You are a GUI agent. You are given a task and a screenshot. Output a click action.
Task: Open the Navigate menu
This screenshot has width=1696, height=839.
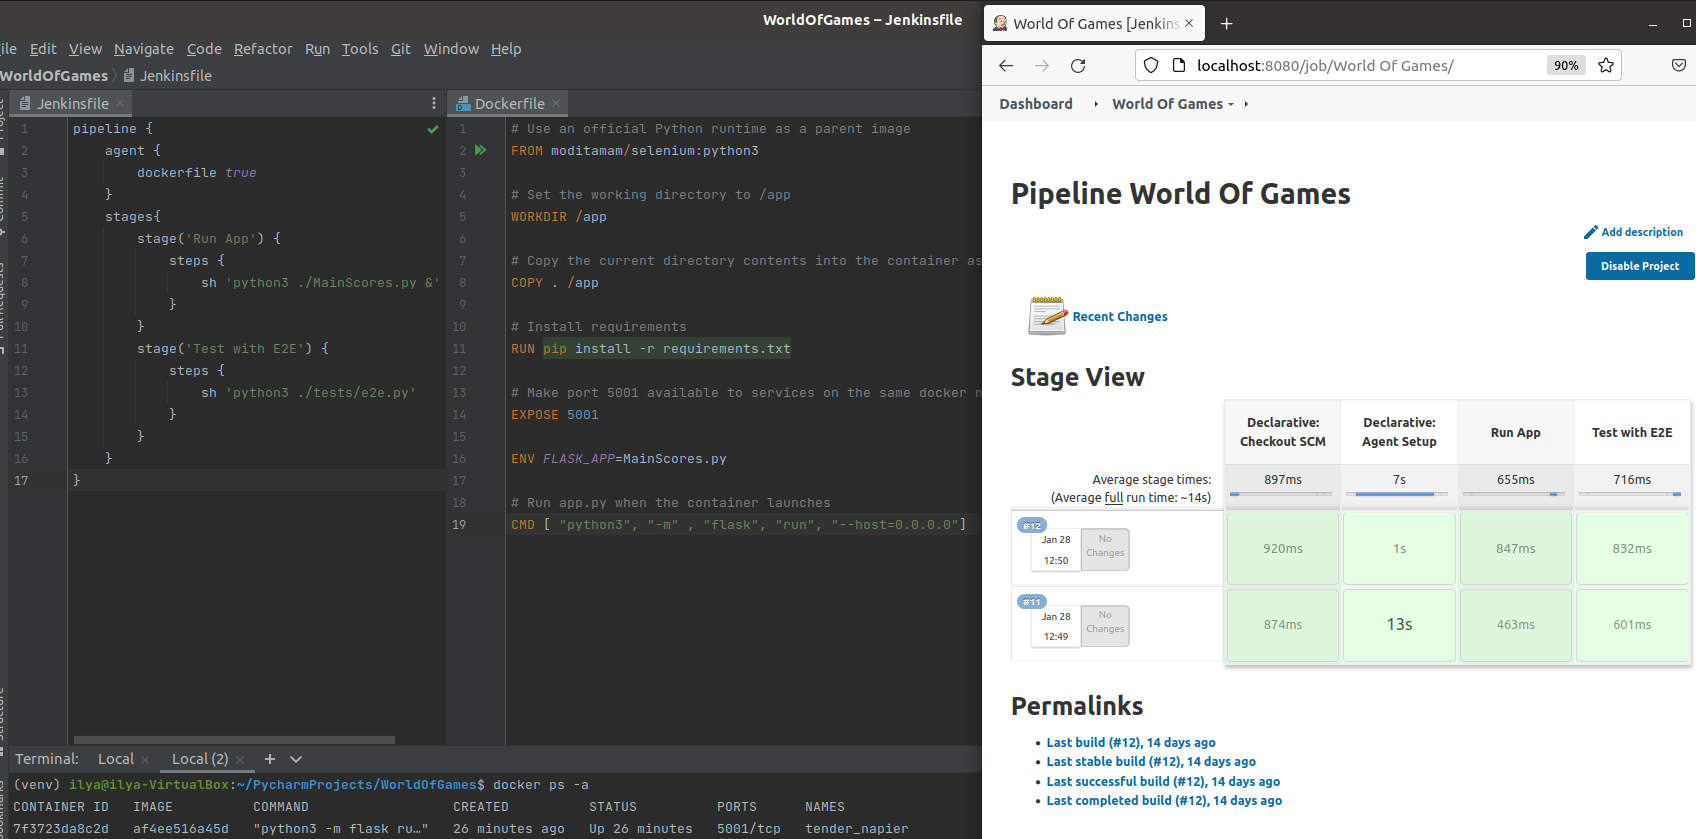[x=144, y=49]
